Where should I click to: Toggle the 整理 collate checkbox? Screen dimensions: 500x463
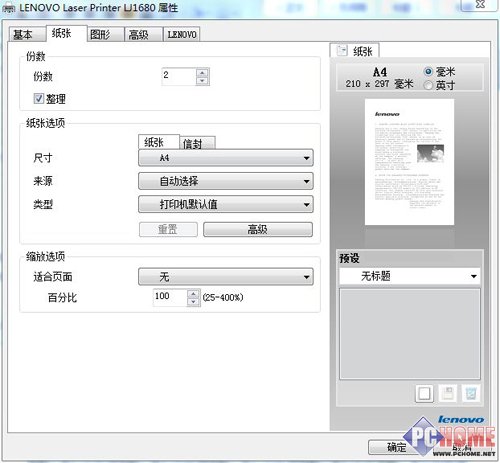[39, 98]
